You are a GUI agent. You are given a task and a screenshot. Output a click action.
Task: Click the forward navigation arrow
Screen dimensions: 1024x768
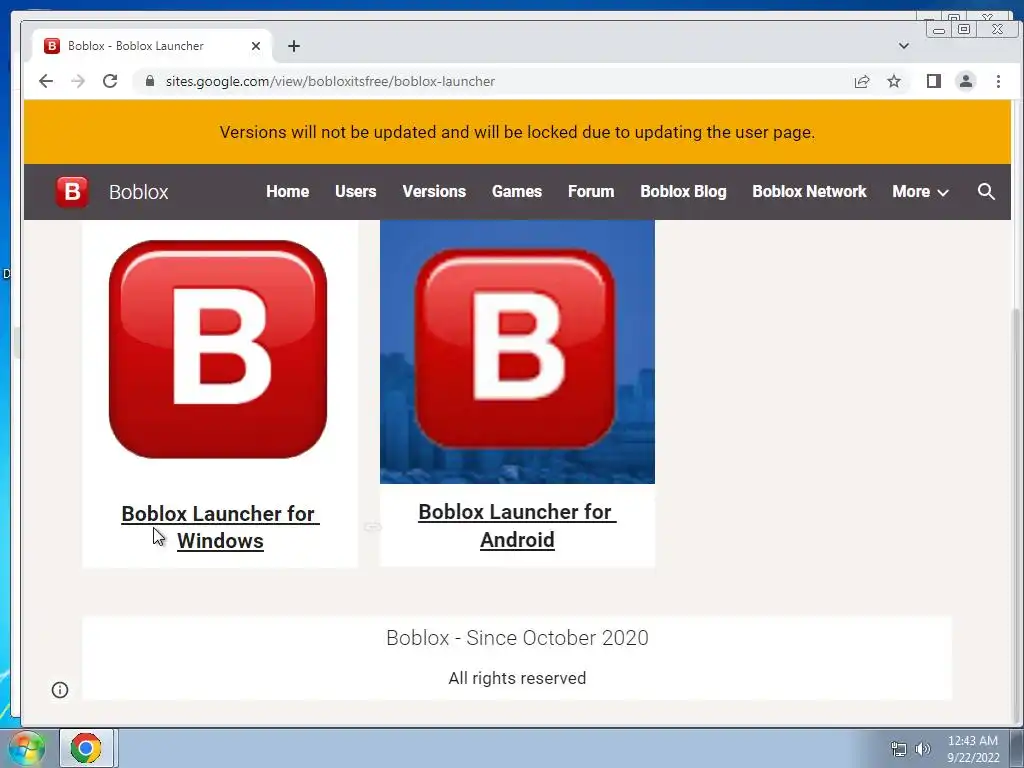(x=78, y=81)
